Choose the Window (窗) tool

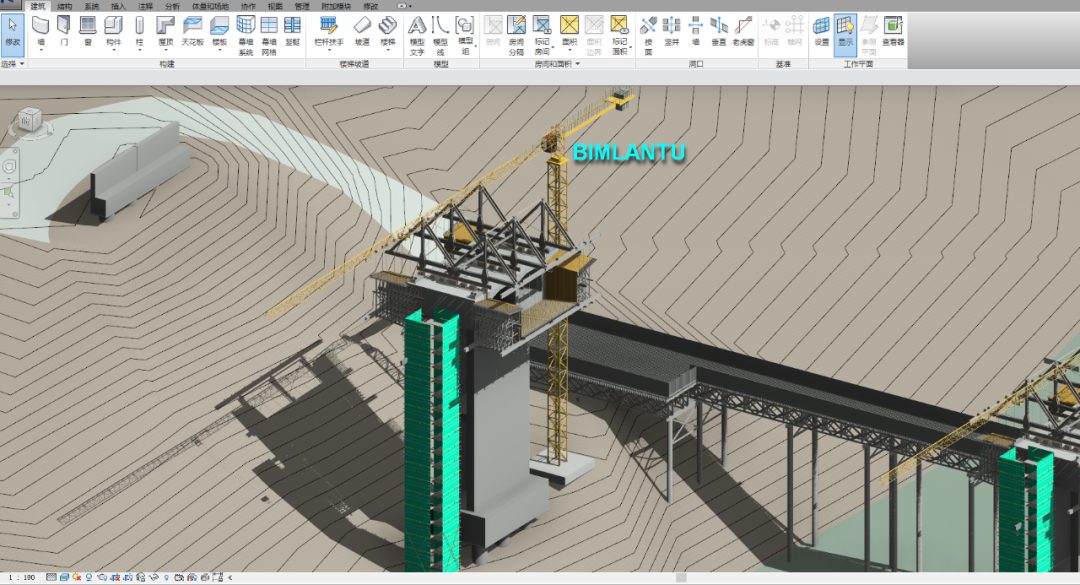(87, 31)
